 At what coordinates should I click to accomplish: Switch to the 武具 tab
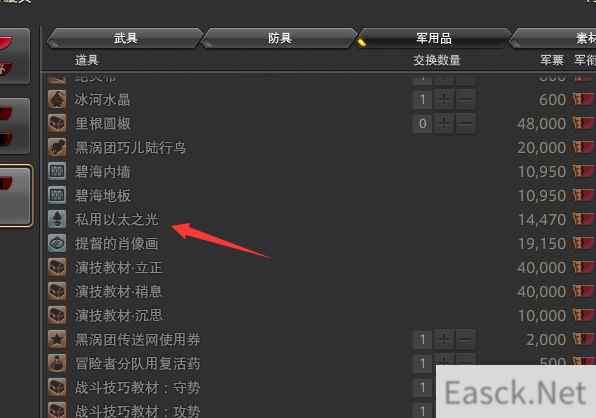pos(125,38)
